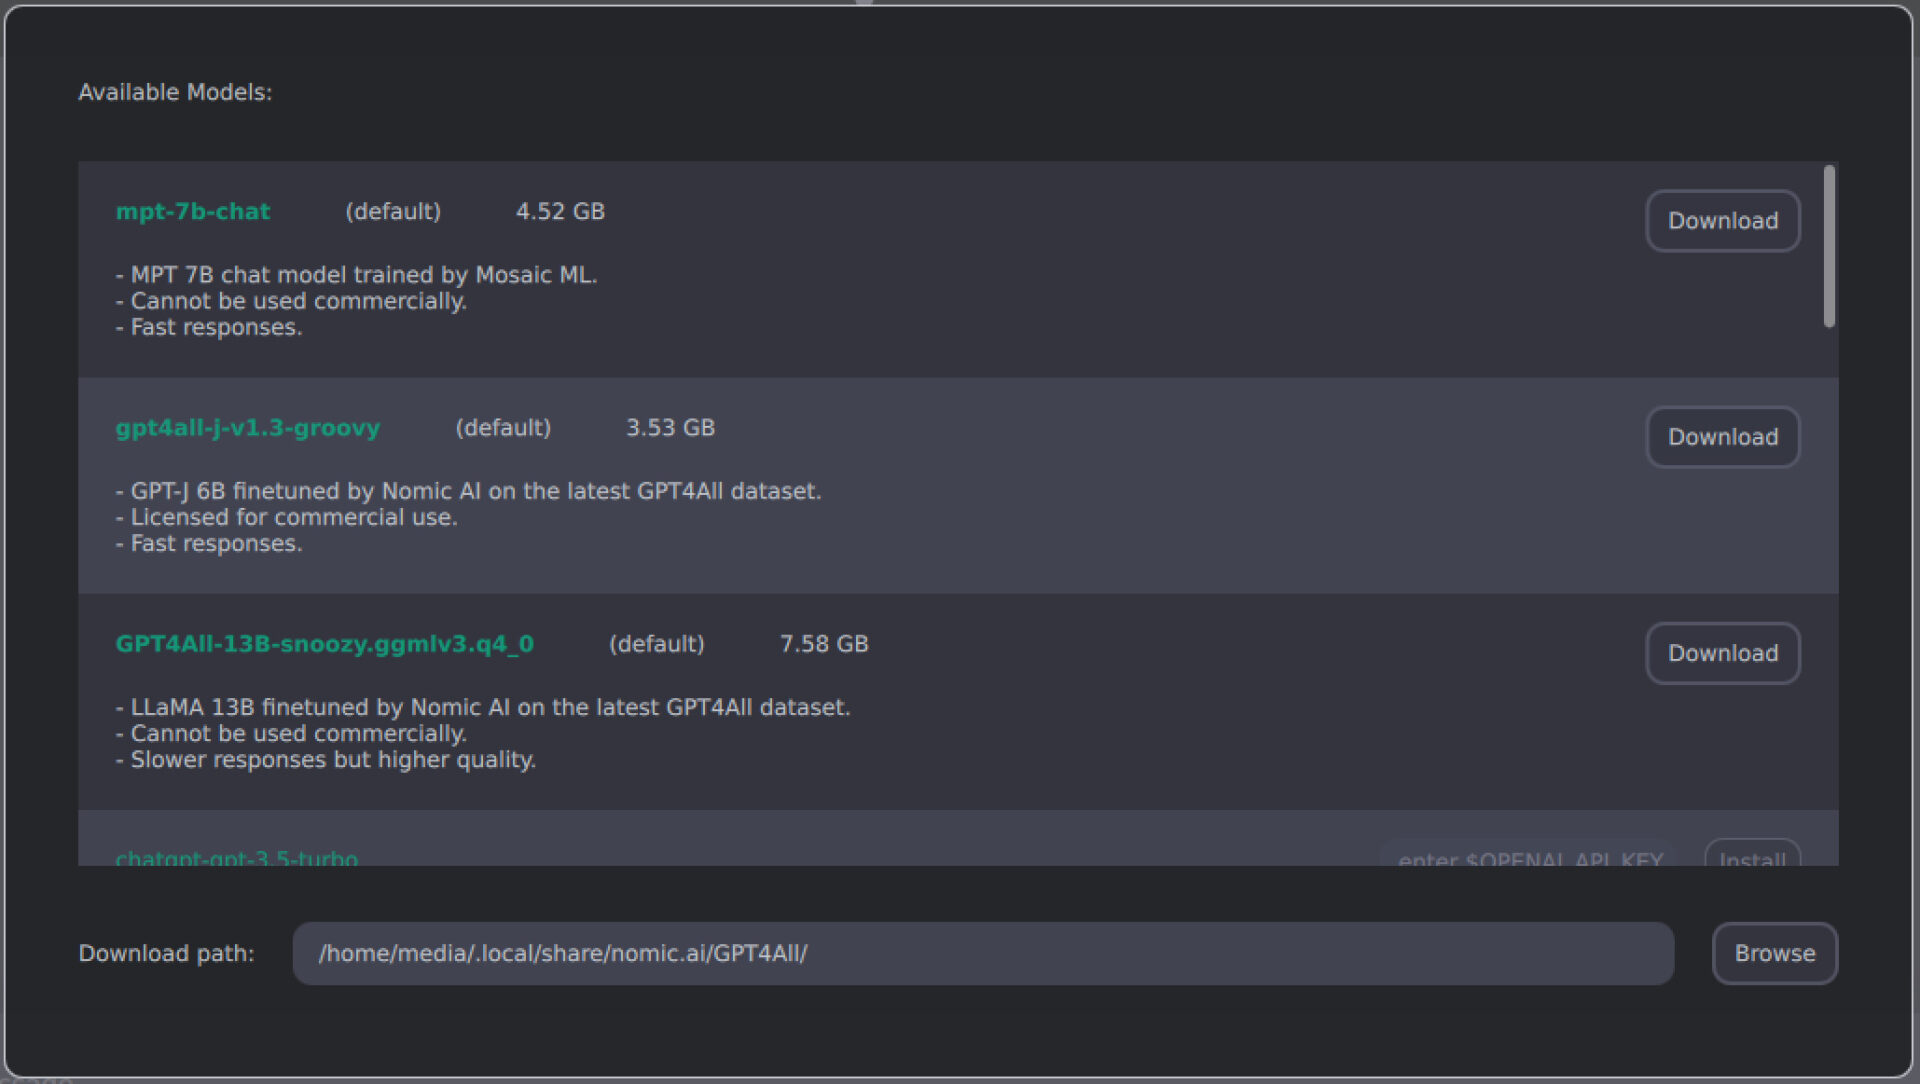Click the Available Models heading

coord(175,92)
